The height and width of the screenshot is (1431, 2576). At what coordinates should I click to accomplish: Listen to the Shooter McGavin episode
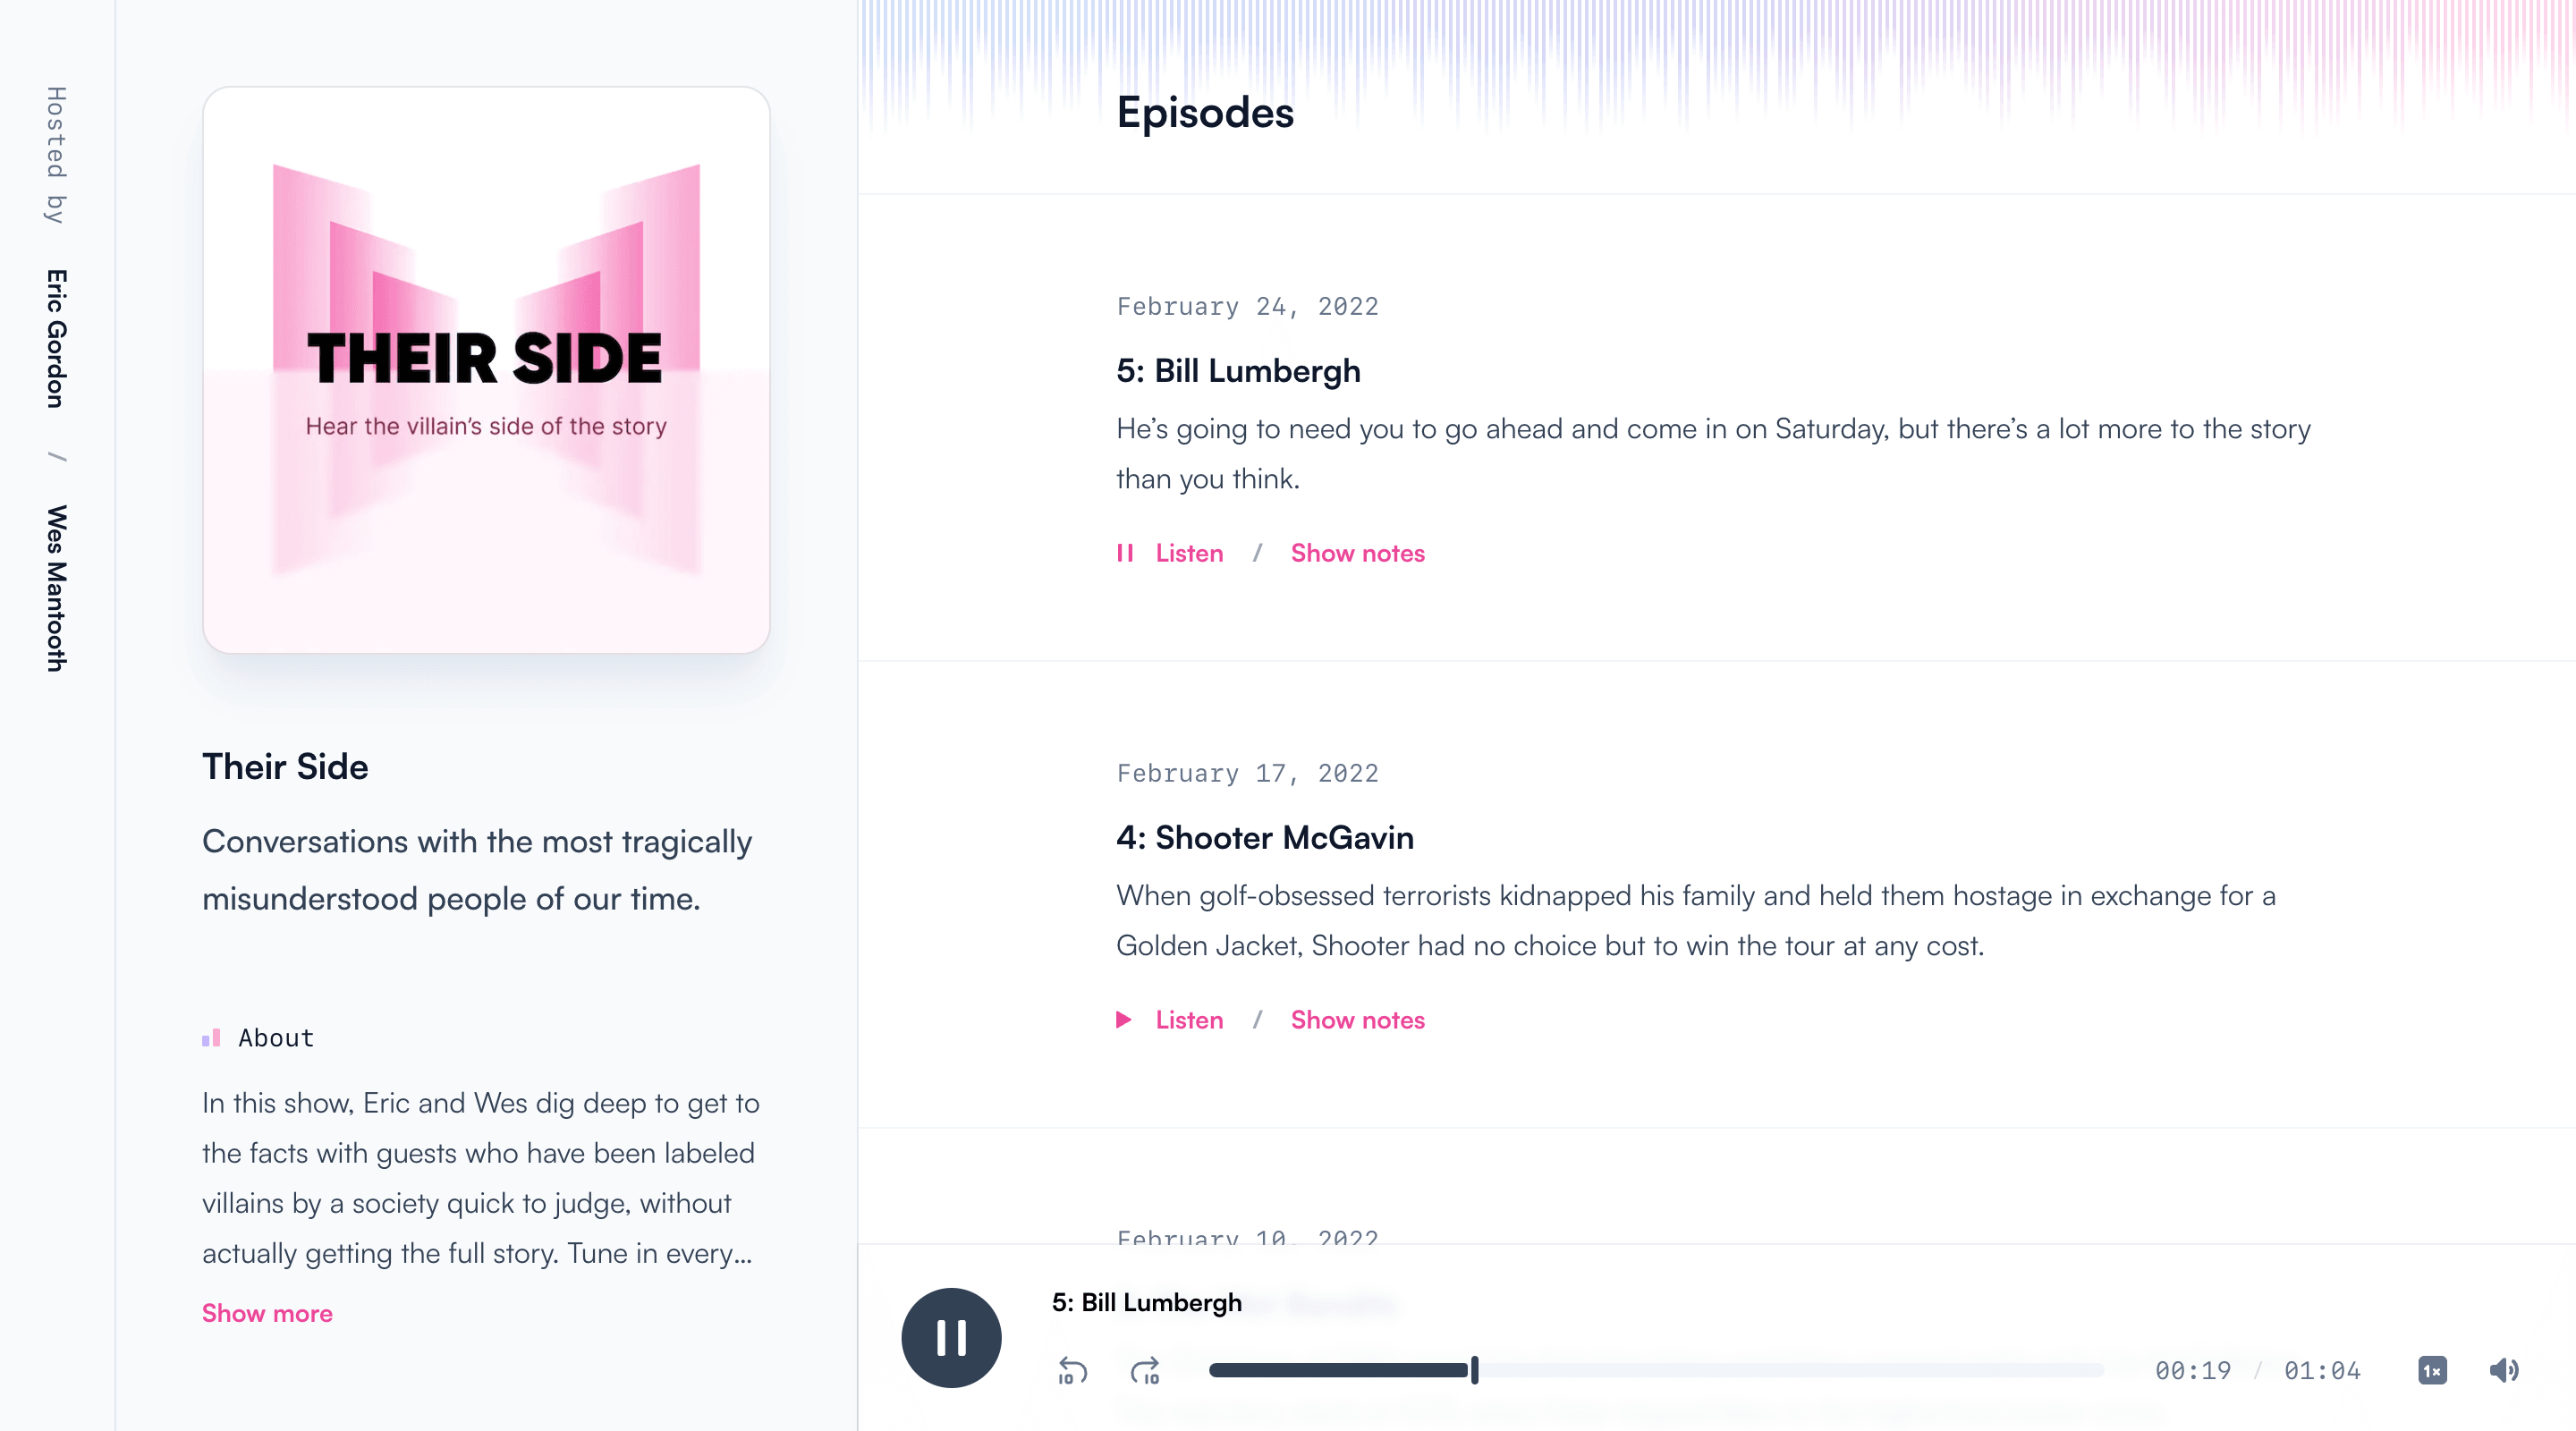1170,1019
